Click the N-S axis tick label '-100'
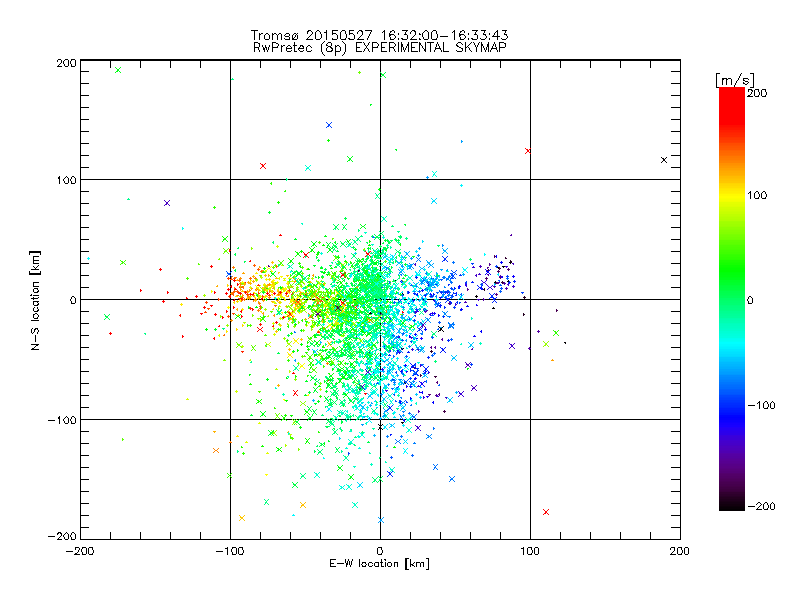 62,420
